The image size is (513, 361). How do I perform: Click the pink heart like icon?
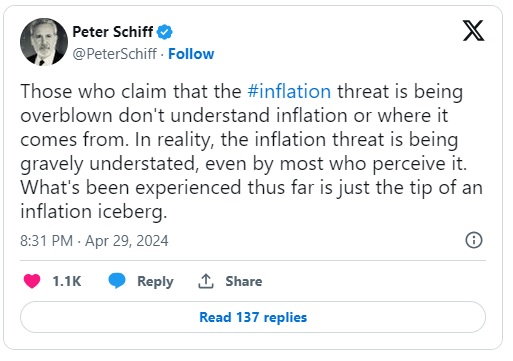(x=32, y=281)
